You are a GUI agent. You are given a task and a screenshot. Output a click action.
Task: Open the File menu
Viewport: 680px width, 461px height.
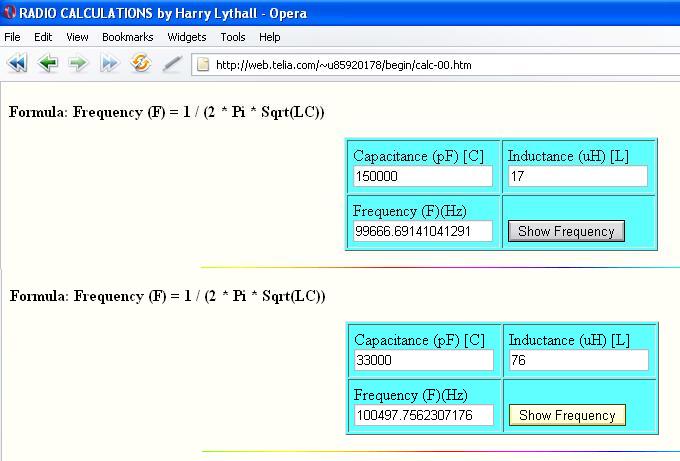[x=12, y=37]
